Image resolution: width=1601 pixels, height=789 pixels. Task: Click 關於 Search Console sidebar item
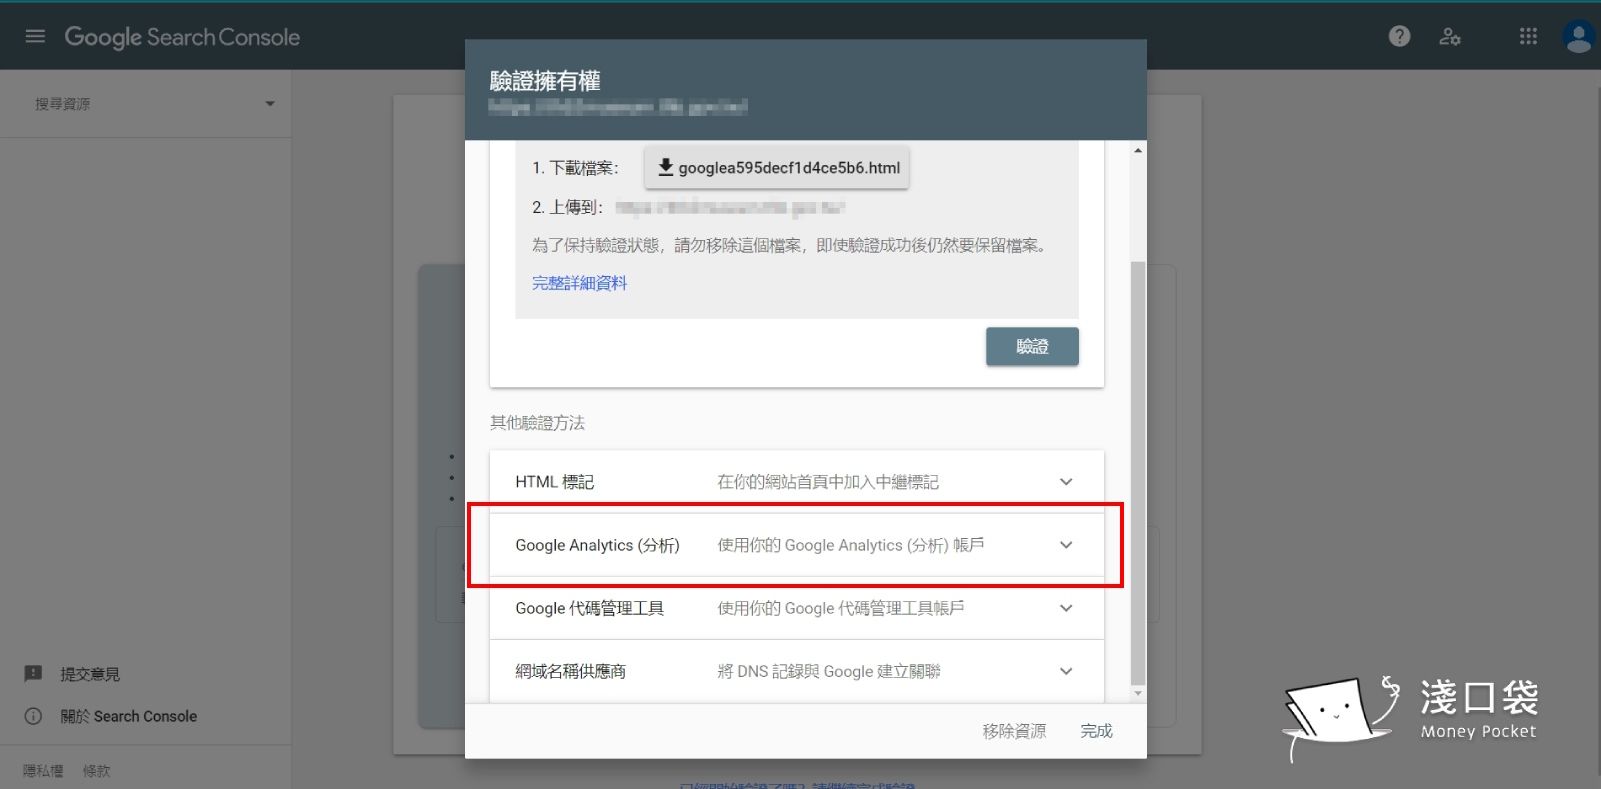(x=128, y=716)
